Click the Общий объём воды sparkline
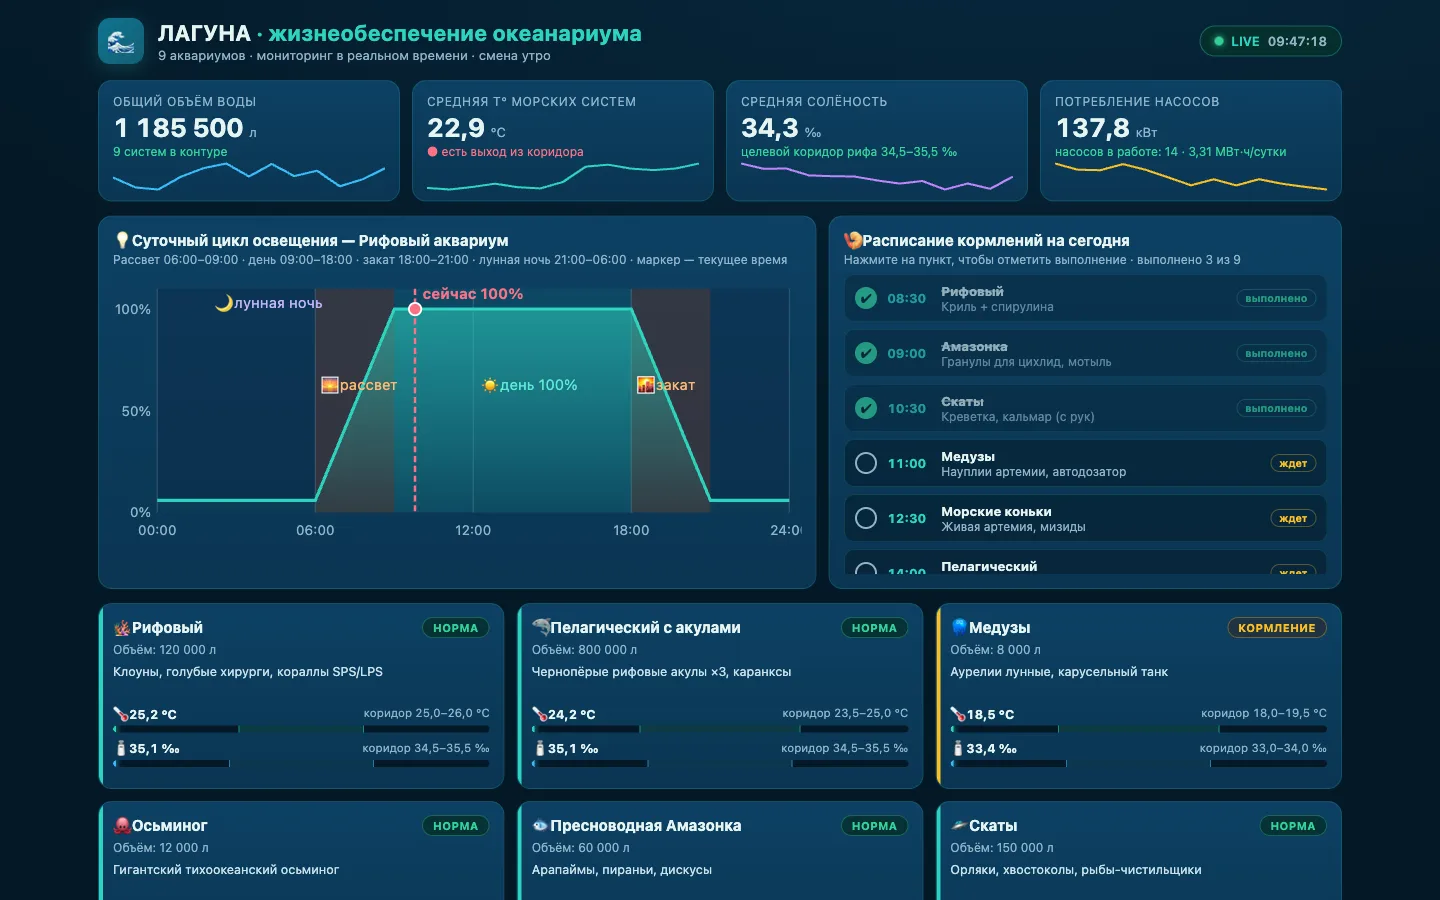The height and width of the screenshot is (900, 1440). (249, 175)
